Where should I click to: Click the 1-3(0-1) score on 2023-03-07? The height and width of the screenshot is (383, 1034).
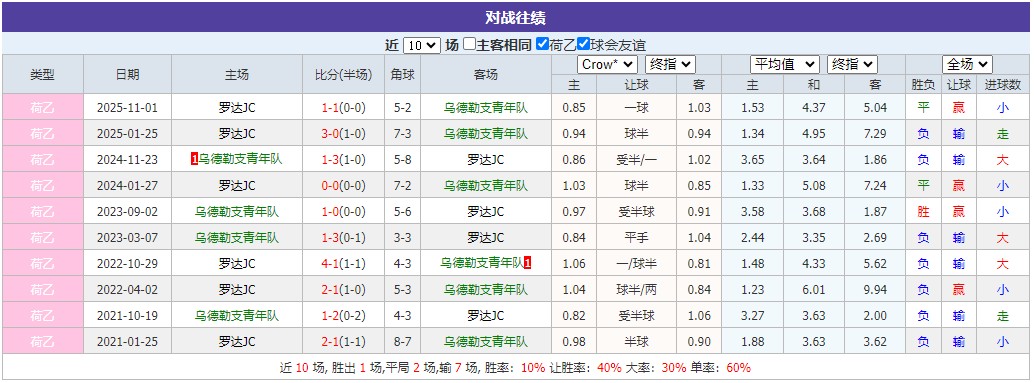coord(343,238)
